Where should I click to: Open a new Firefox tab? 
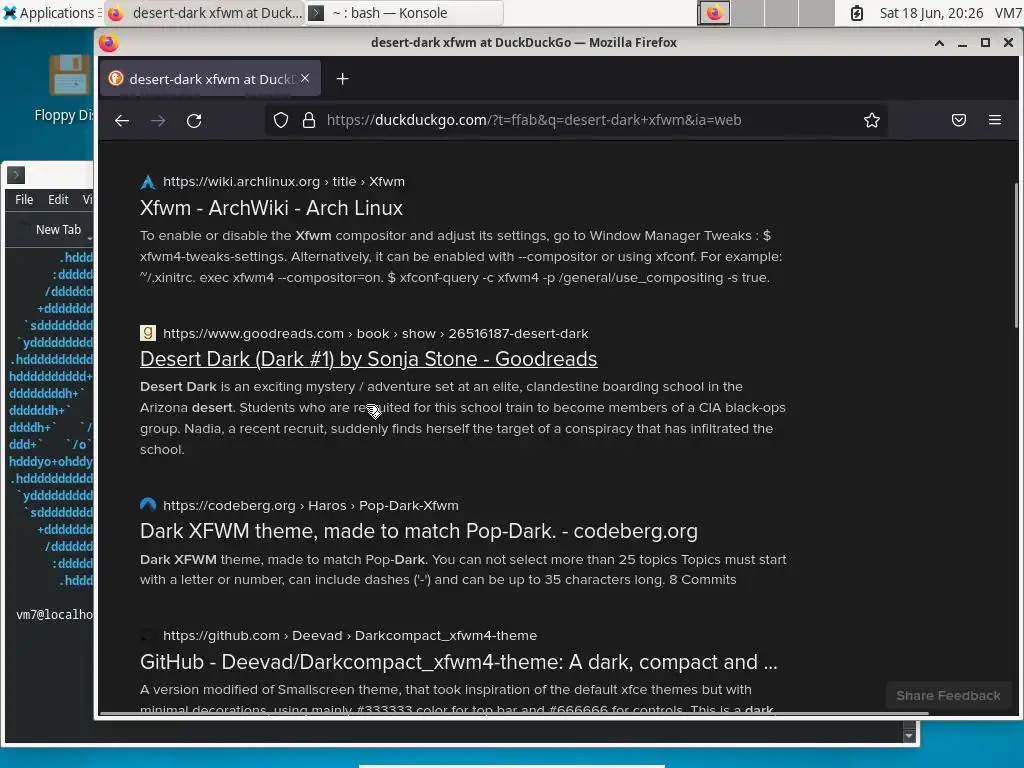(342, 79)
